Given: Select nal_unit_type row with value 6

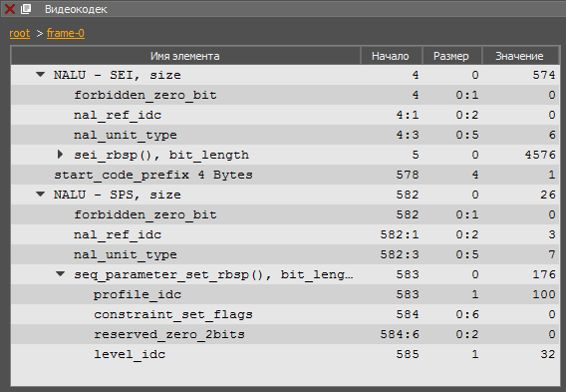Looking at the screenshot, I should (x=285, y=135).
